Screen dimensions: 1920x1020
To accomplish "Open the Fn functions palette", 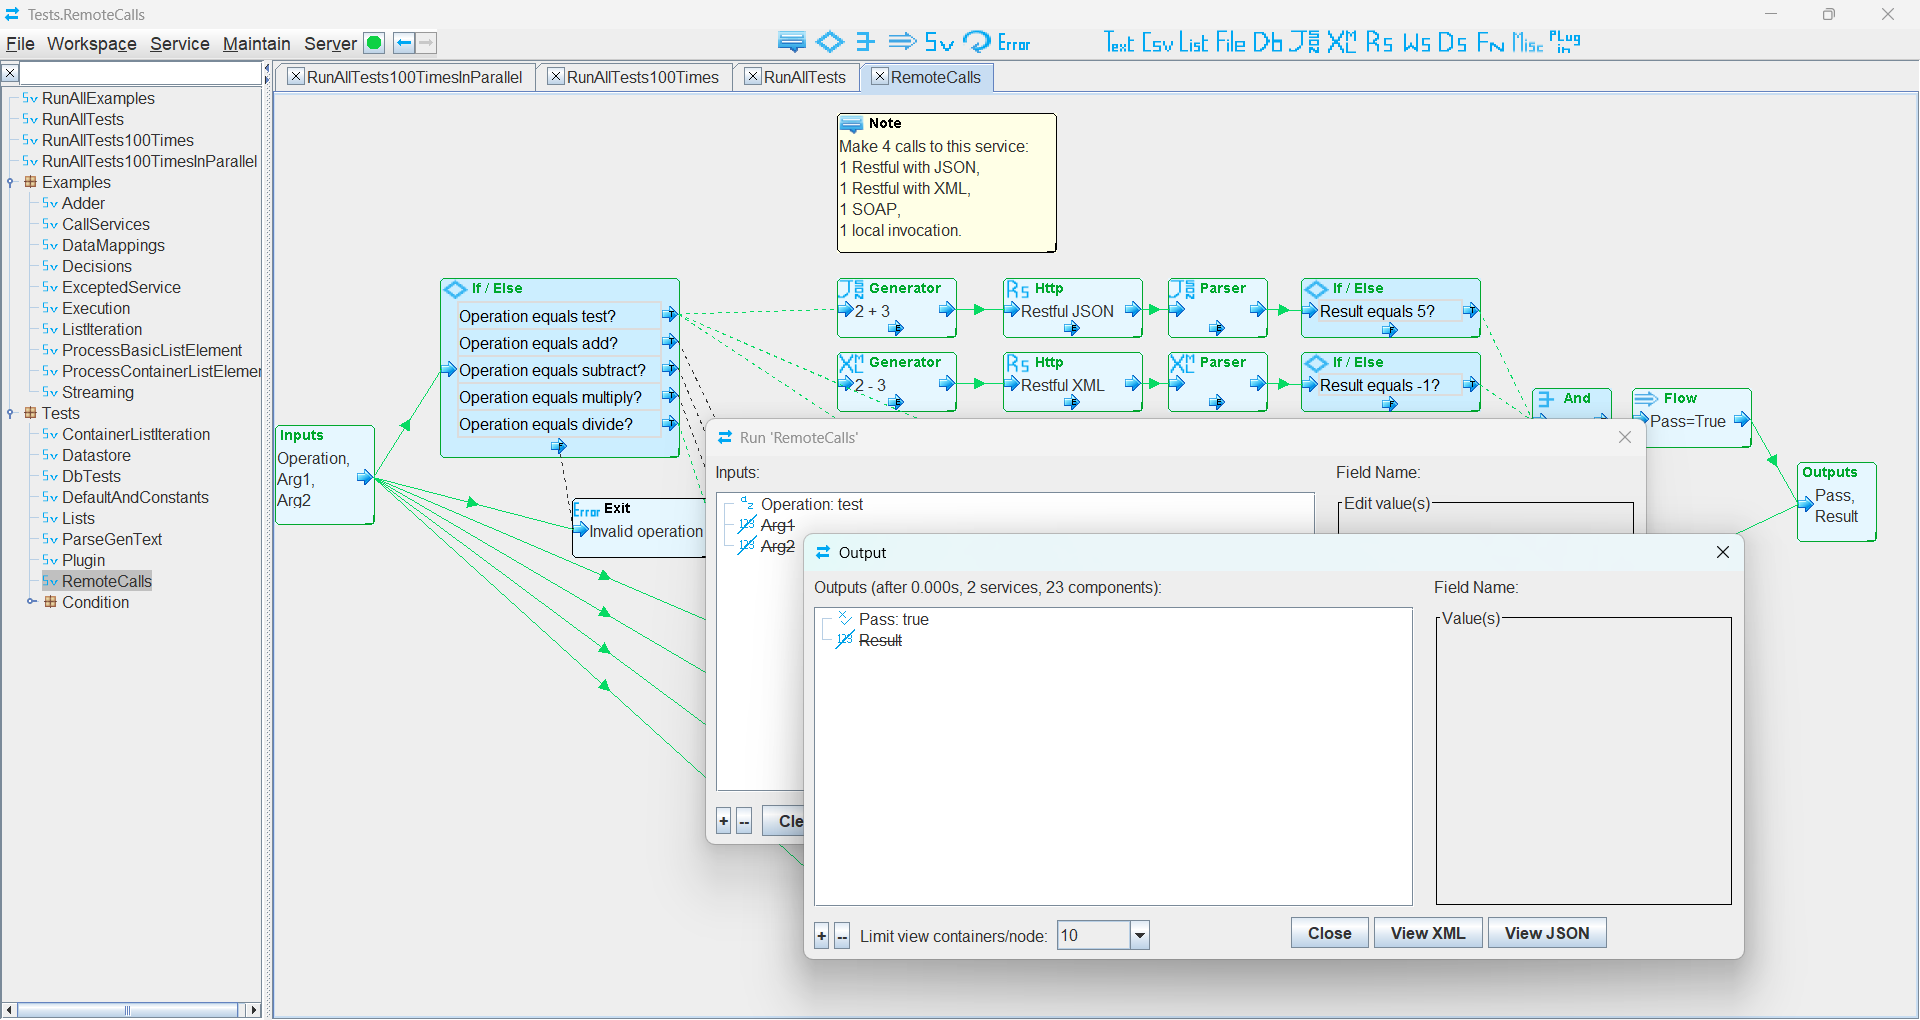I will [1490, 42].
